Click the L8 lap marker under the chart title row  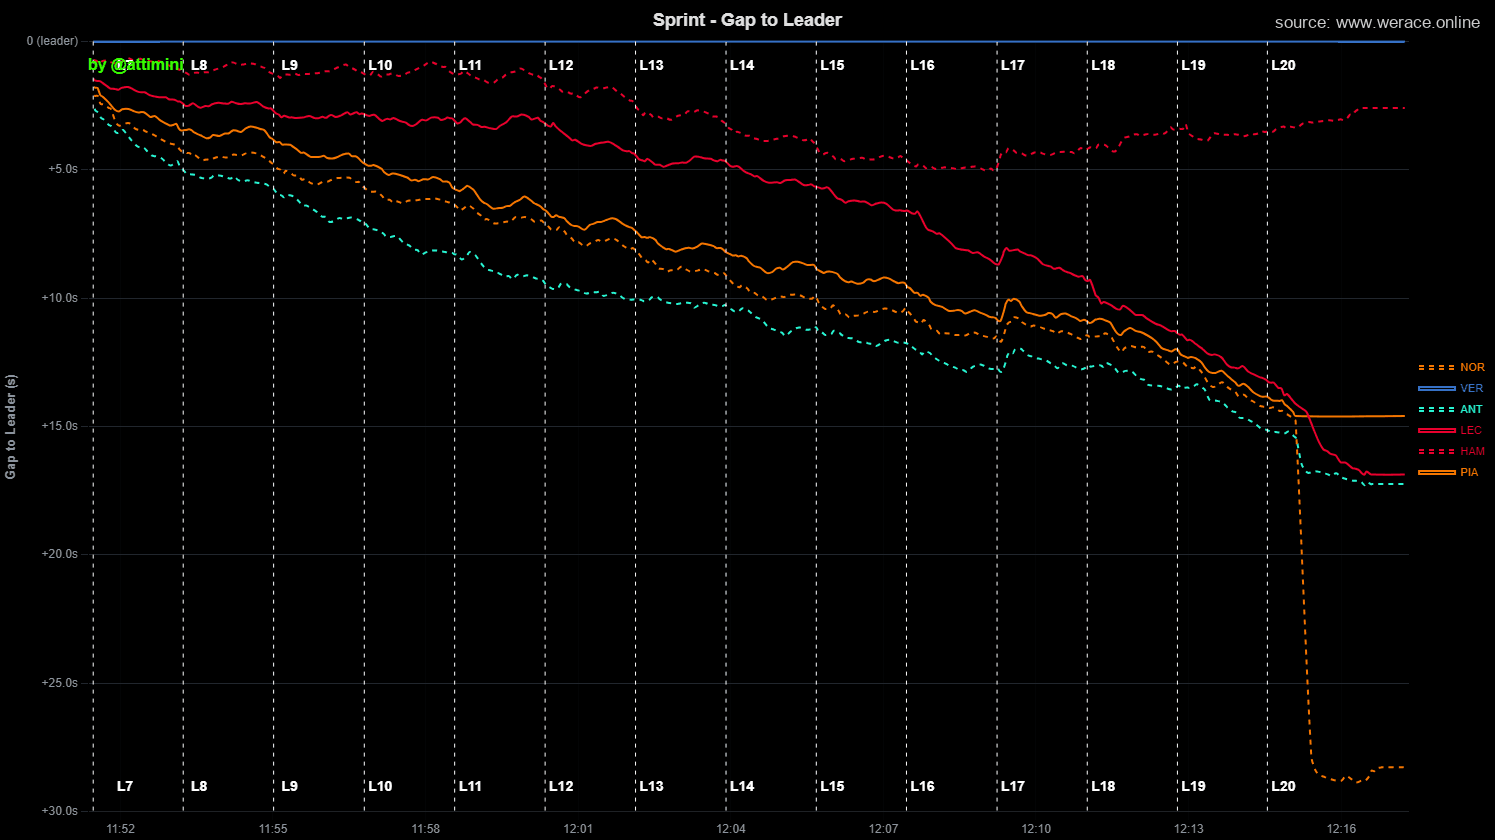(199, 65)
